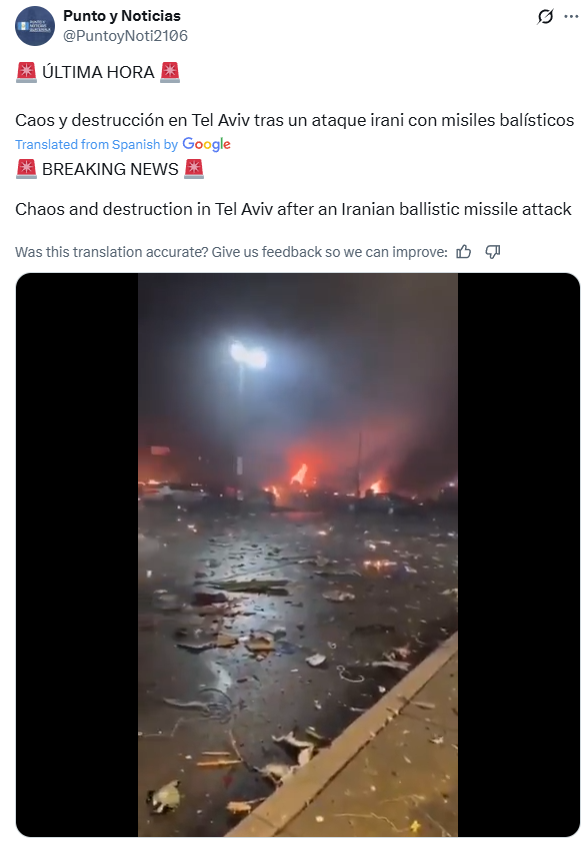Open the three-dot more options menu
588x849 pixels.
571,17
